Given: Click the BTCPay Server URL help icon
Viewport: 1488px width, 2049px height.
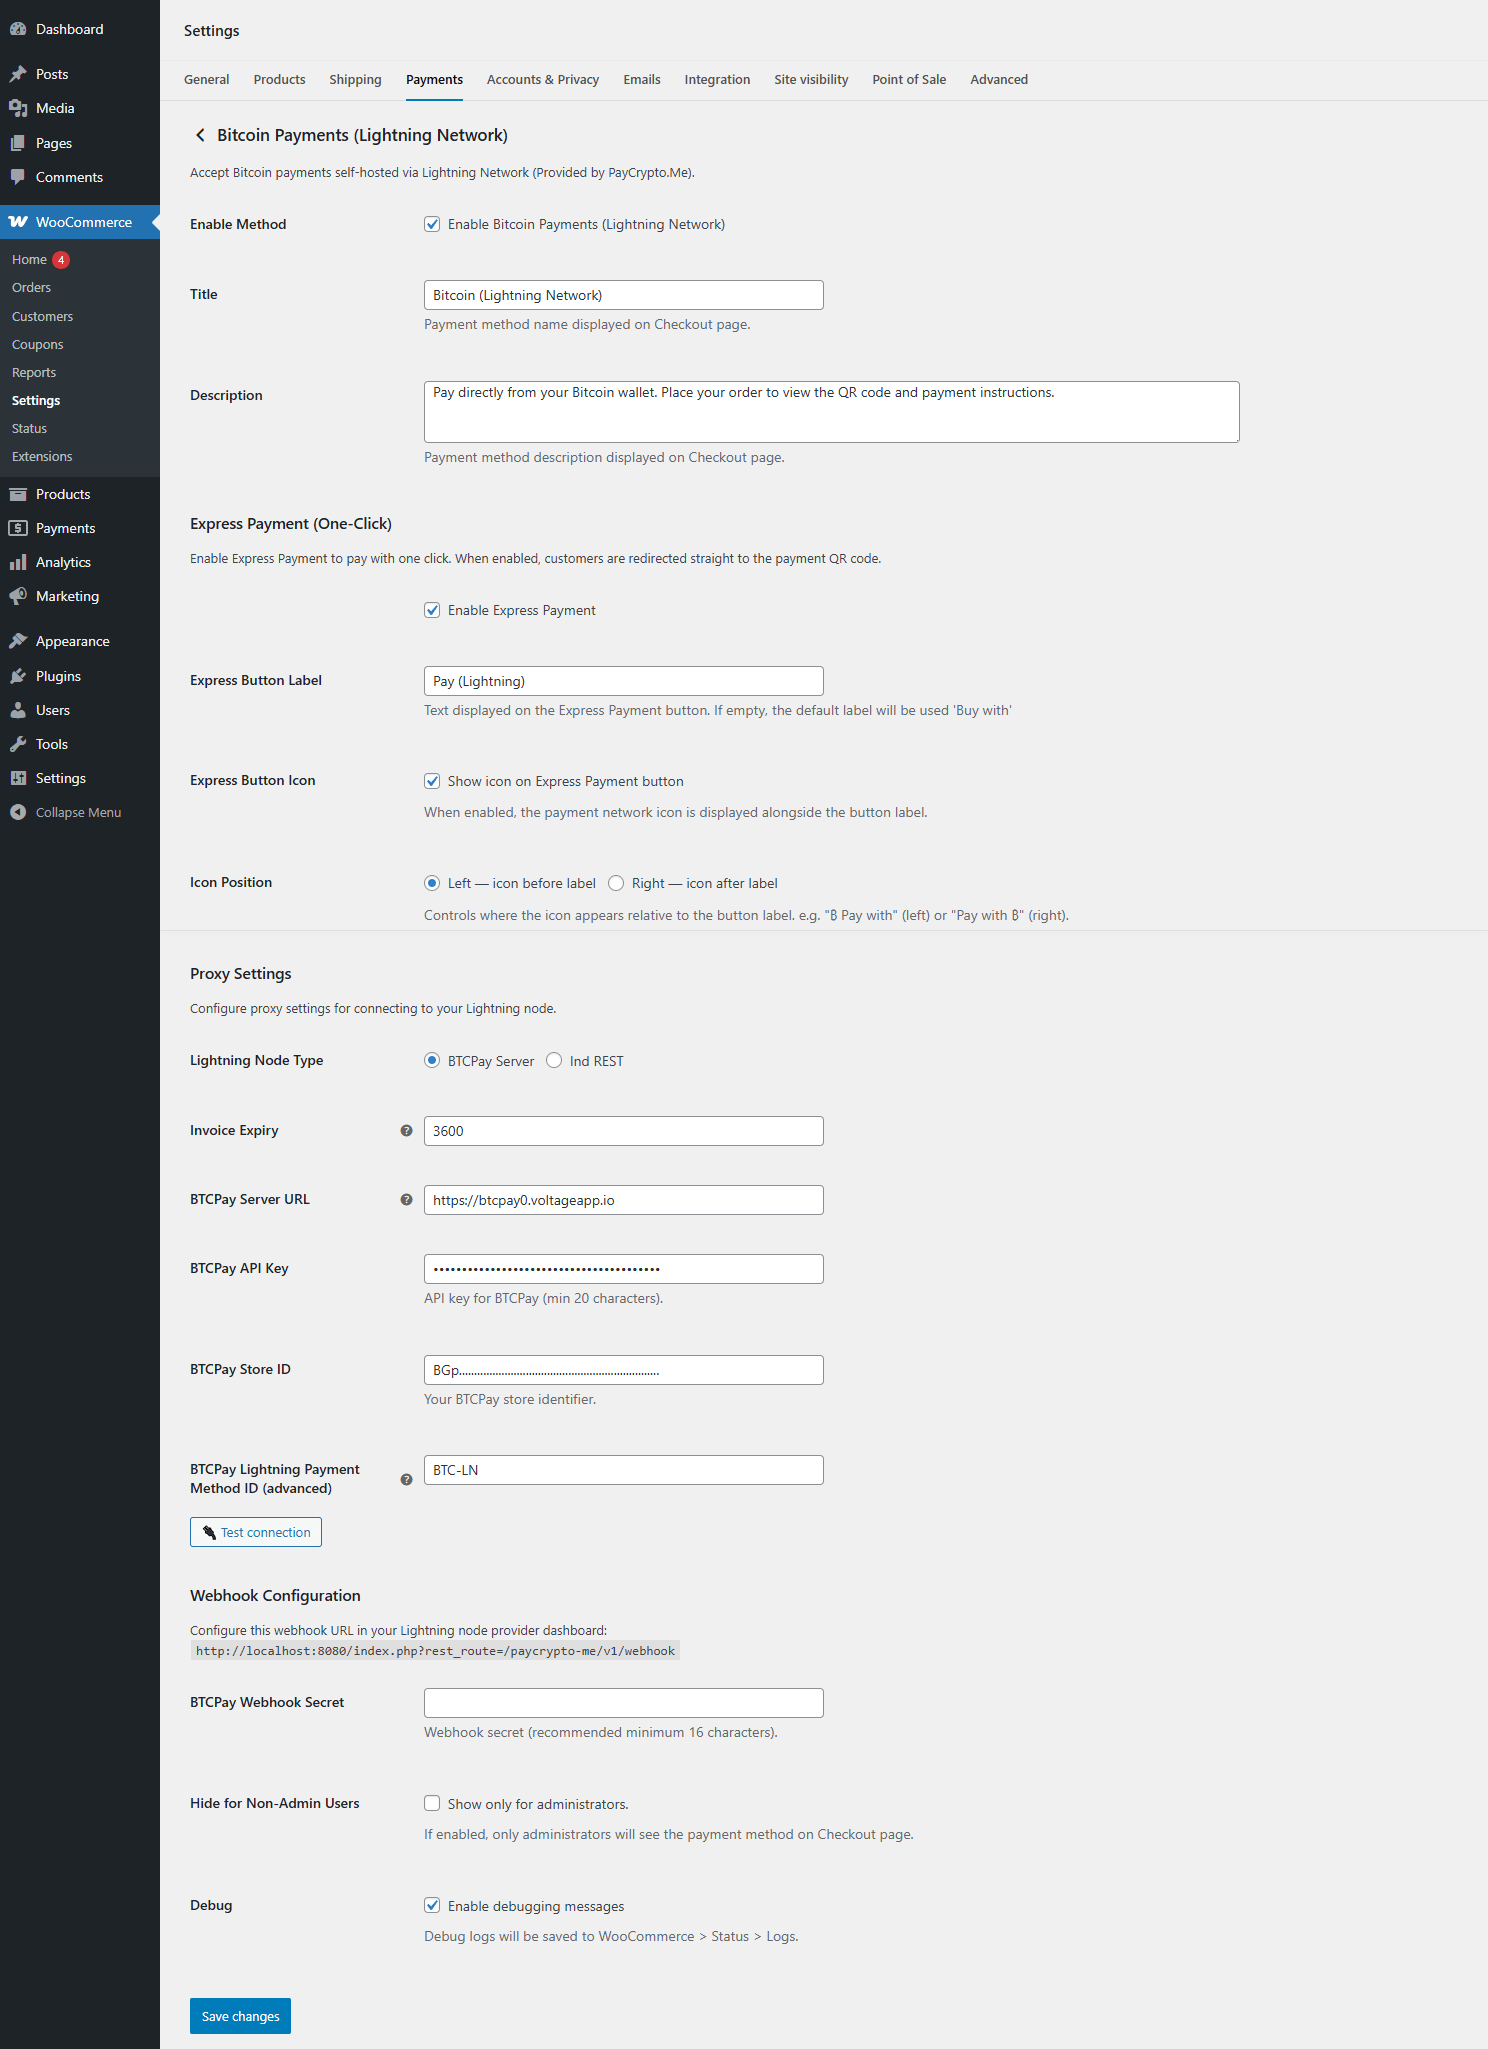Looking at the screenshot, I should (x=406, y=1200).
